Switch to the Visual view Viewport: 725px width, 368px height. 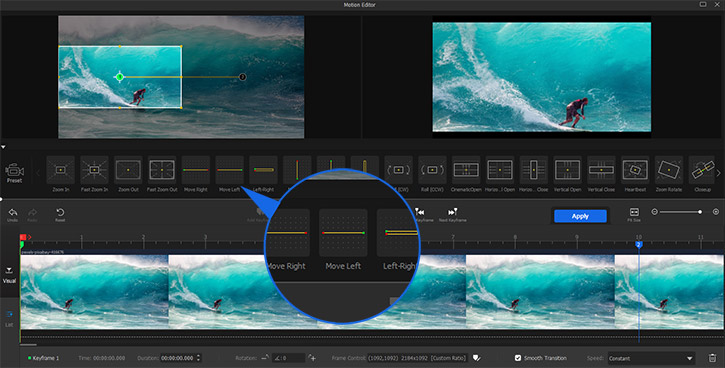(10, 275)
